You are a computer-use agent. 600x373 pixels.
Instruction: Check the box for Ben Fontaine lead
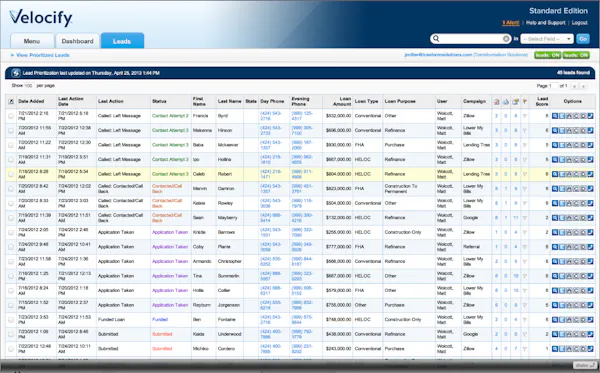tap(11, 319)
